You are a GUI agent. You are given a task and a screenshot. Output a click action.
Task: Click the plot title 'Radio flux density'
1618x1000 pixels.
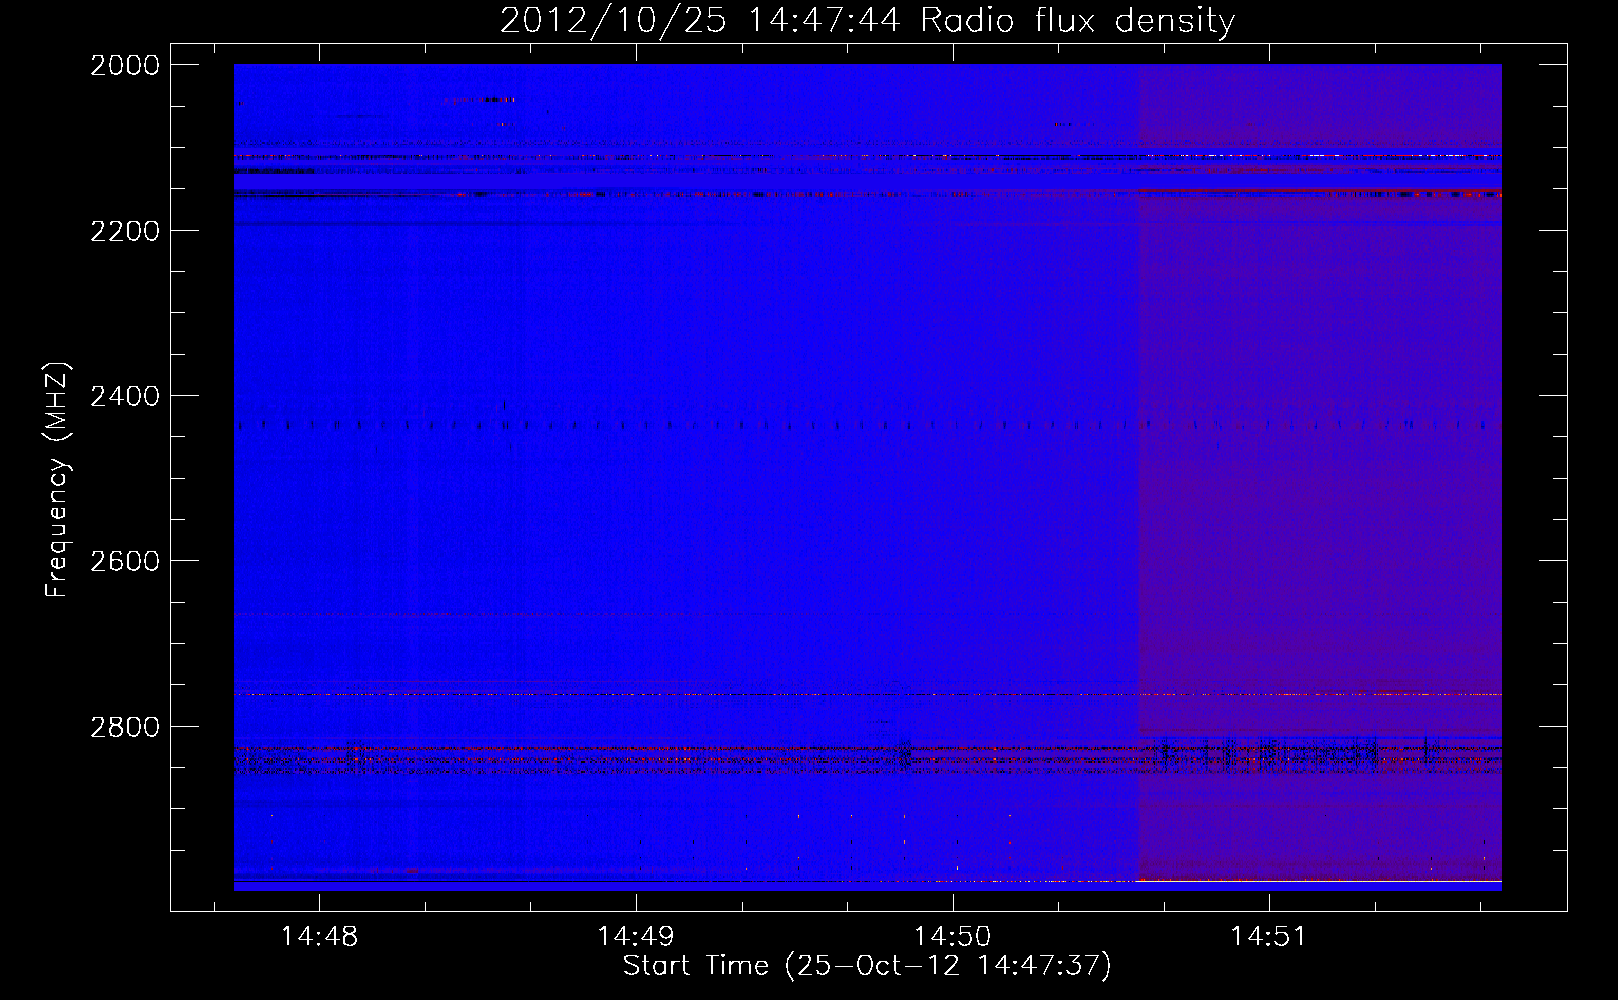pyautogui.click(x=1078, y=21)
